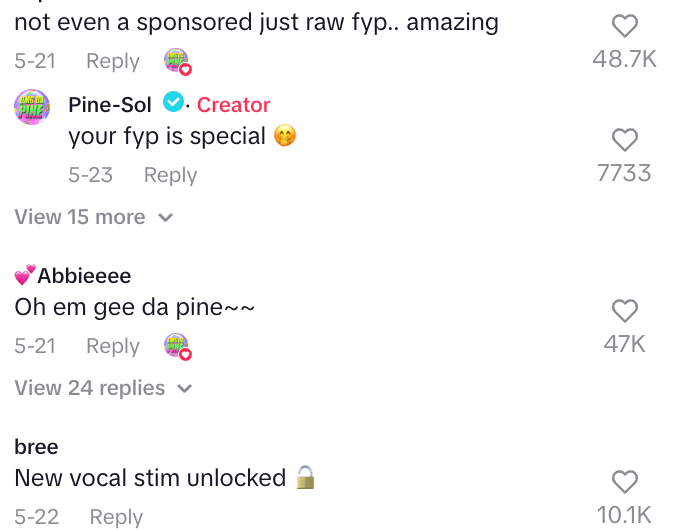This screenshot has height=530, width=682.
Task: Expand 'View 24 replies' thread
Action: 103,388
